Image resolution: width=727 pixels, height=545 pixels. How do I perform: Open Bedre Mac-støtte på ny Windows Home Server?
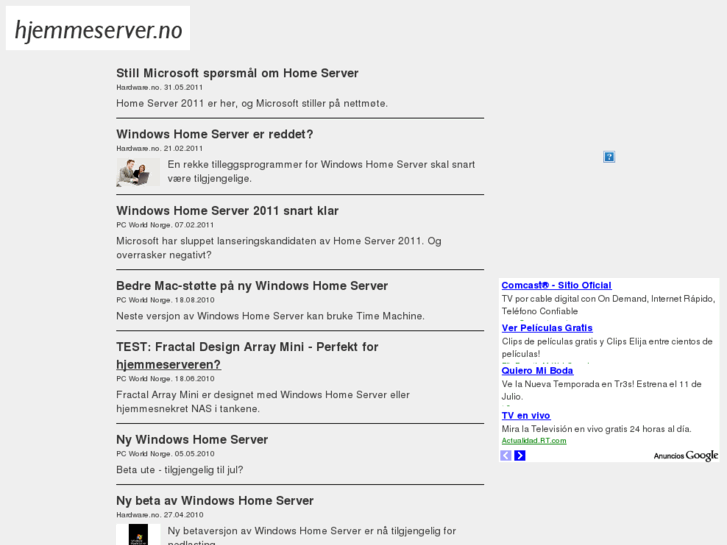tap(252, 286)
